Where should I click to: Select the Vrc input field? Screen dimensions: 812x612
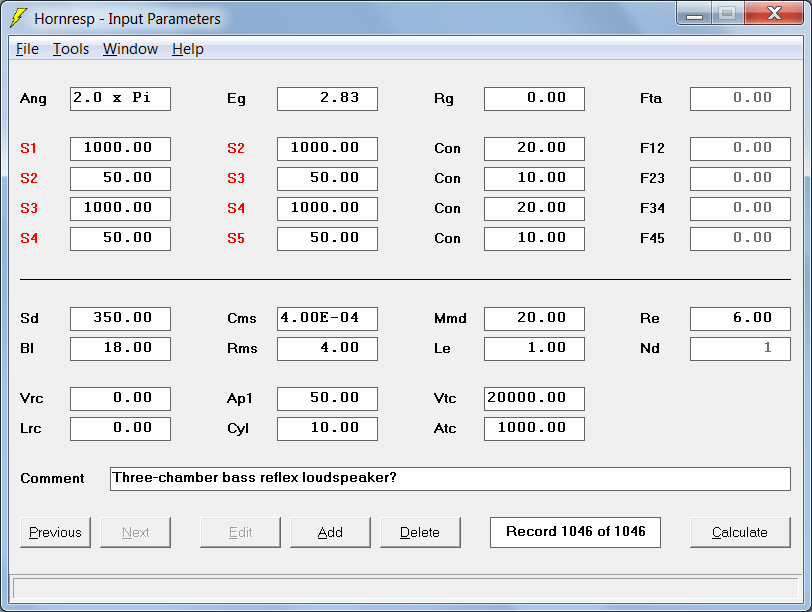pos(120,399)
